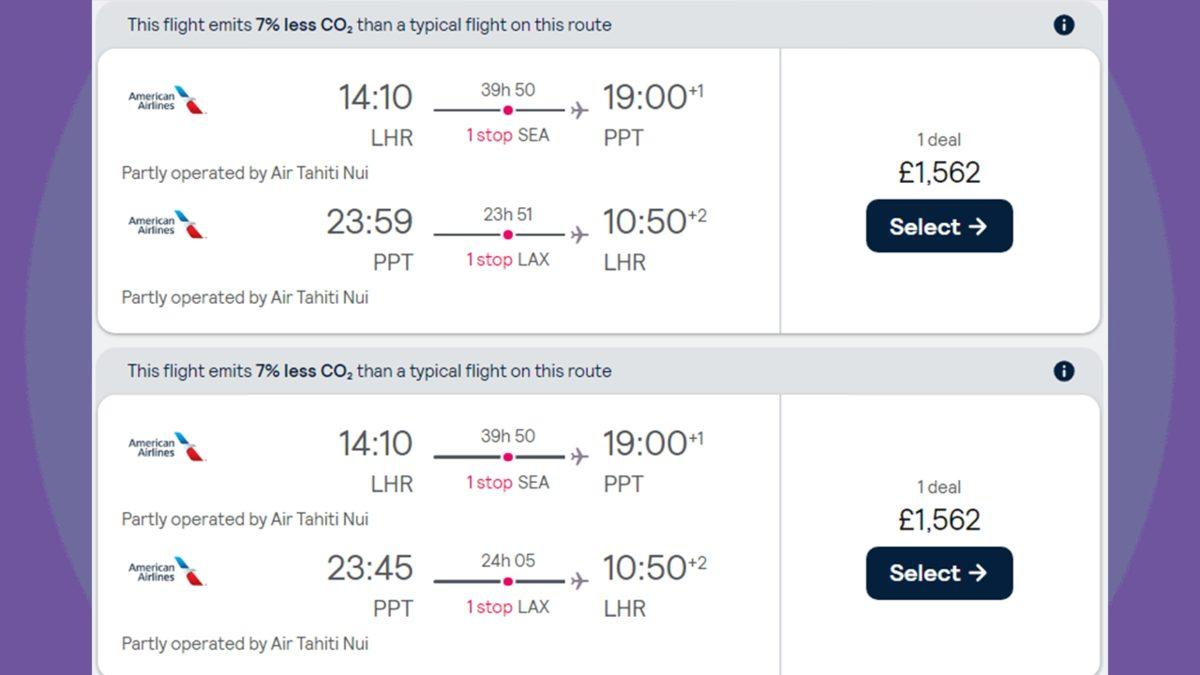Click the pink stop dot on the 24h 05 route
Viewport: 1200px width, 675px height.
coord(508,581)
